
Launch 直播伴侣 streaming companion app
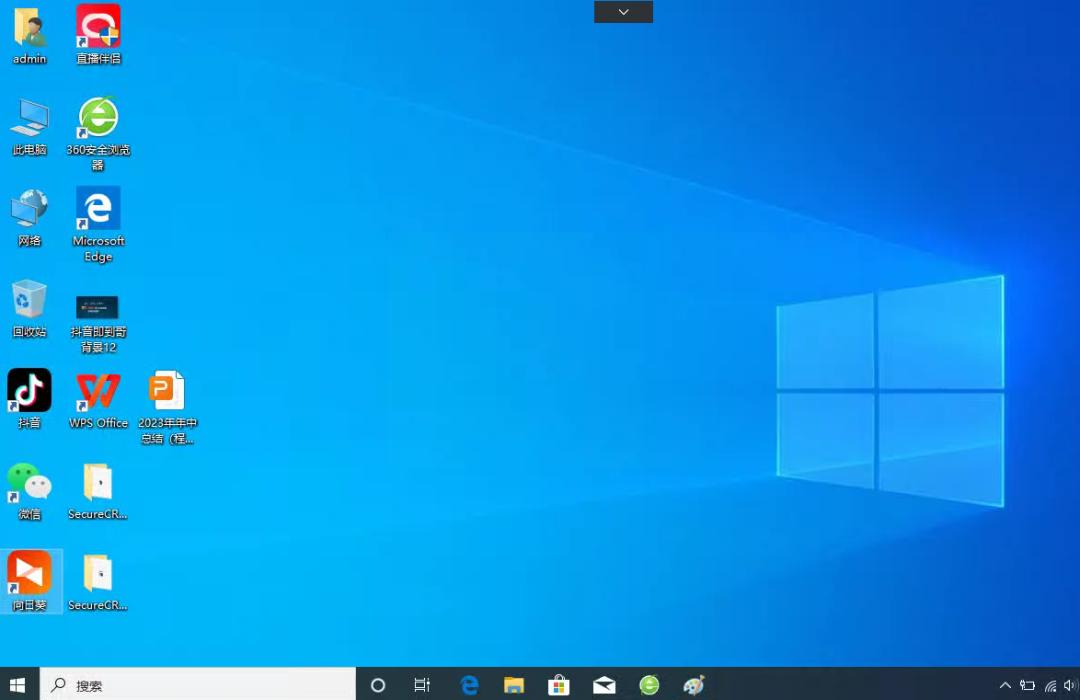coord(97,25)
